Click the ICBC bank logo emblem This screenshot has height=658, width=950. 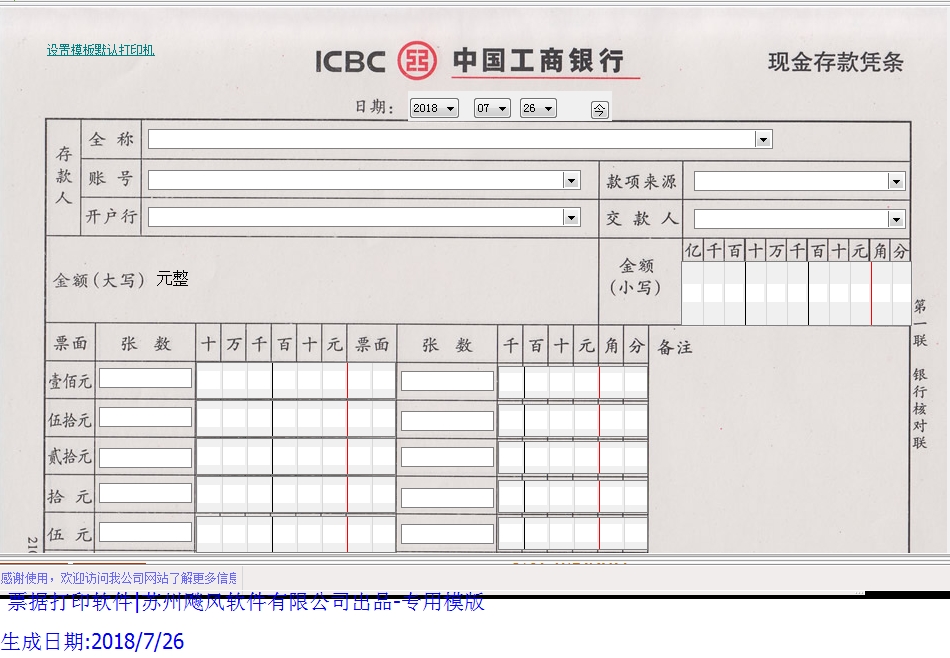click(417, 61)
